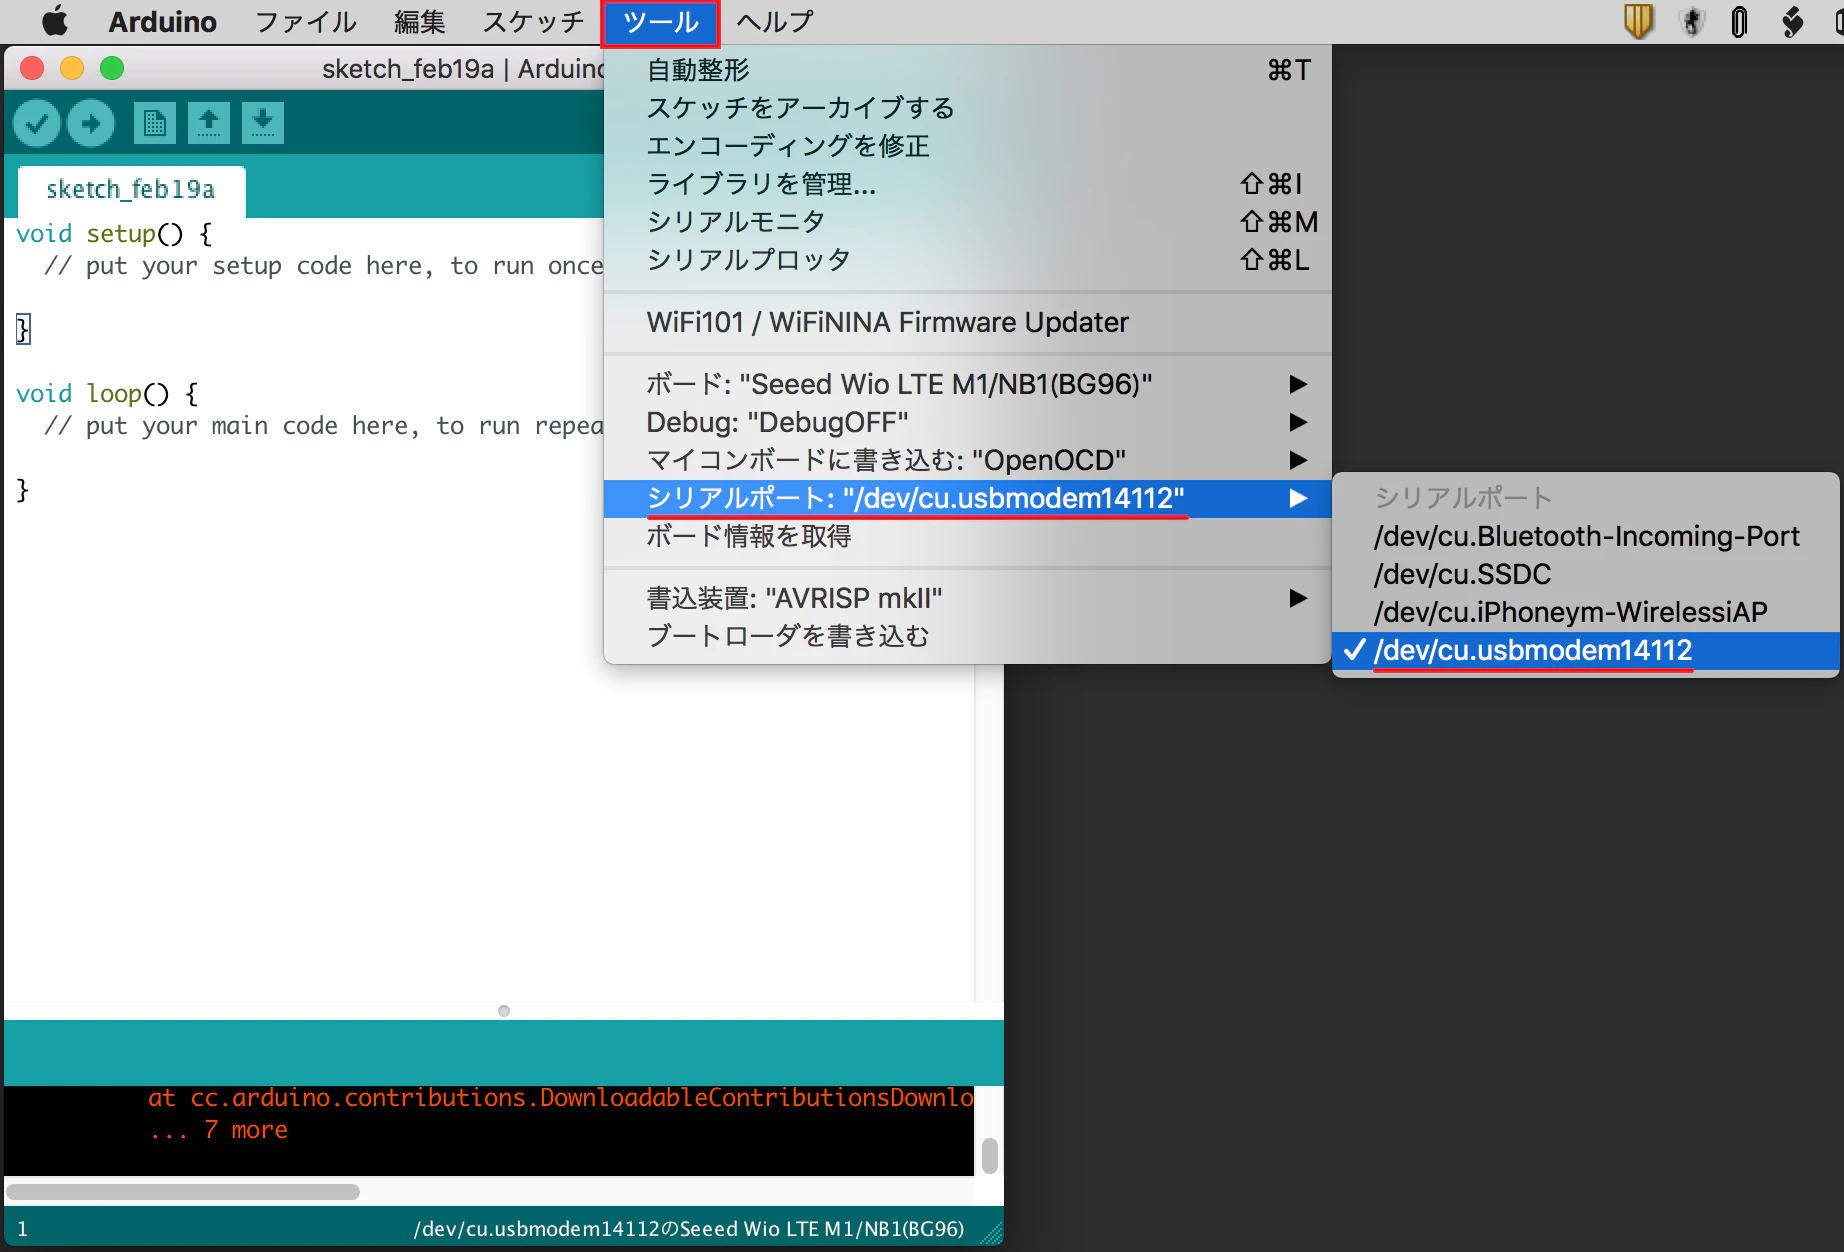
Task: Select port /dev/cu.SSDC
Action: [1586, 574]
